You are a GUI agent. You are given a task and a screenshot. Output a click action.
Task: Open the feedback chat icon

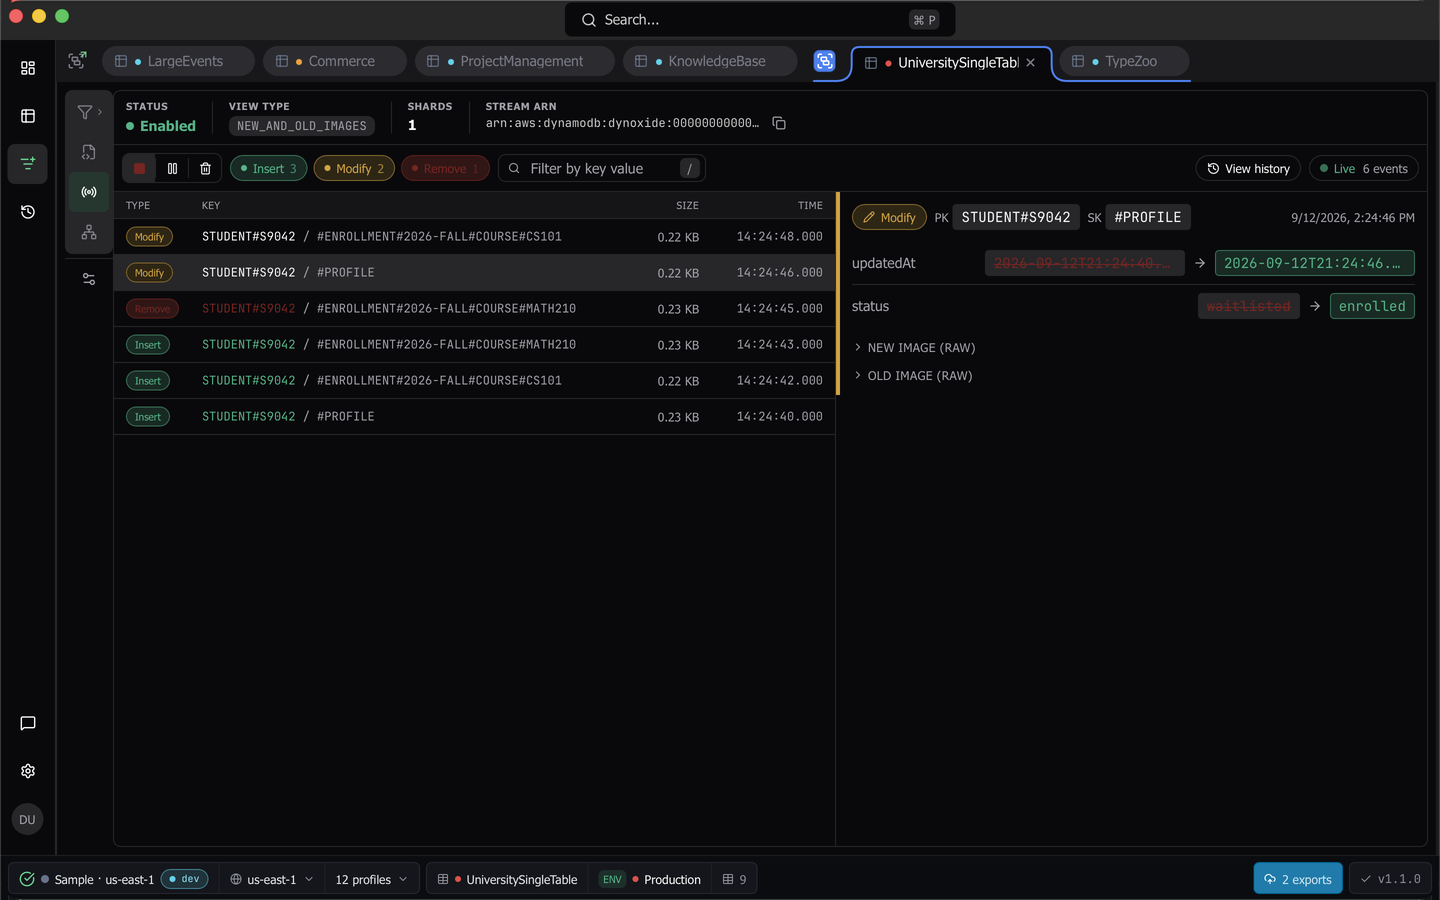(28, 723)
